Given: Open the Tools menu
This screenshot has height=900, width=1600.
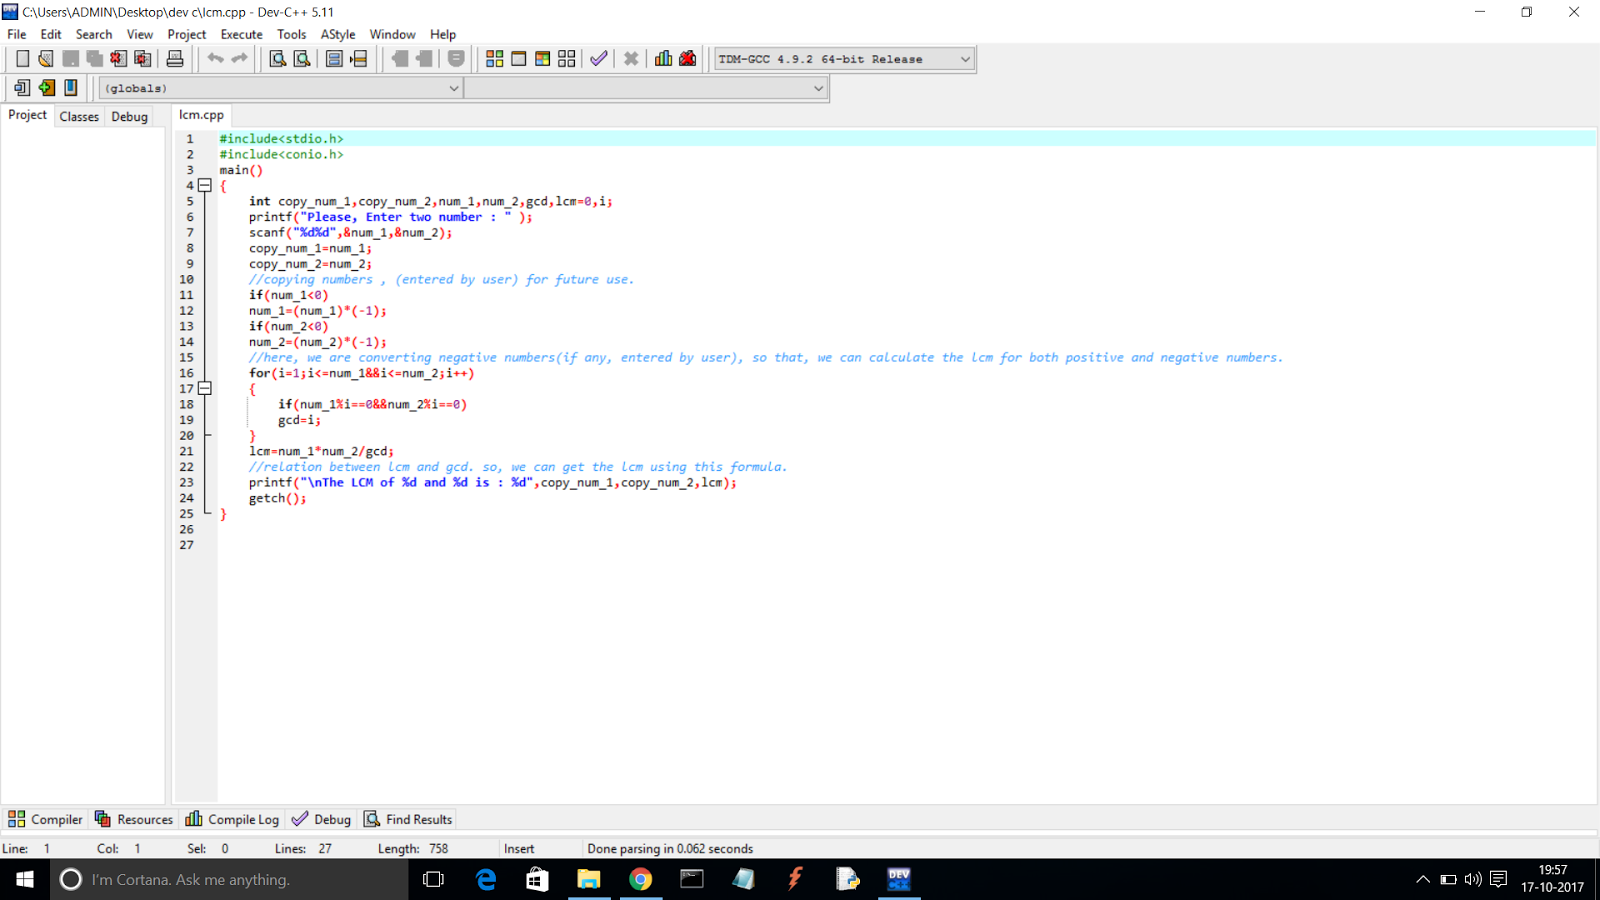Looking at the screenshot, I should pos(292,34).
